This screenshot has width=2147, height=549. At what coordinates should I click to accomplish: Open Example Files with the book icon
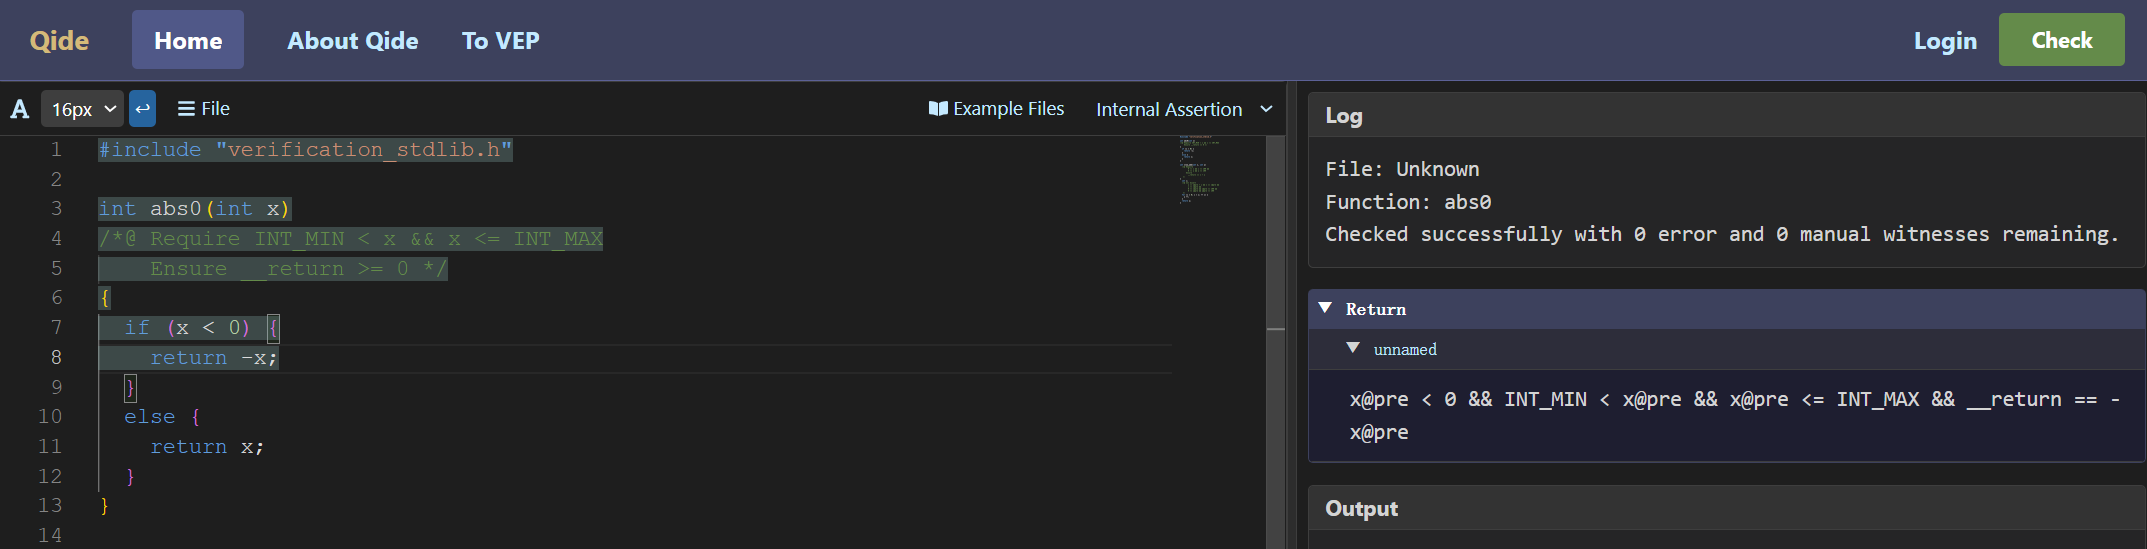[x=996, y=109]
